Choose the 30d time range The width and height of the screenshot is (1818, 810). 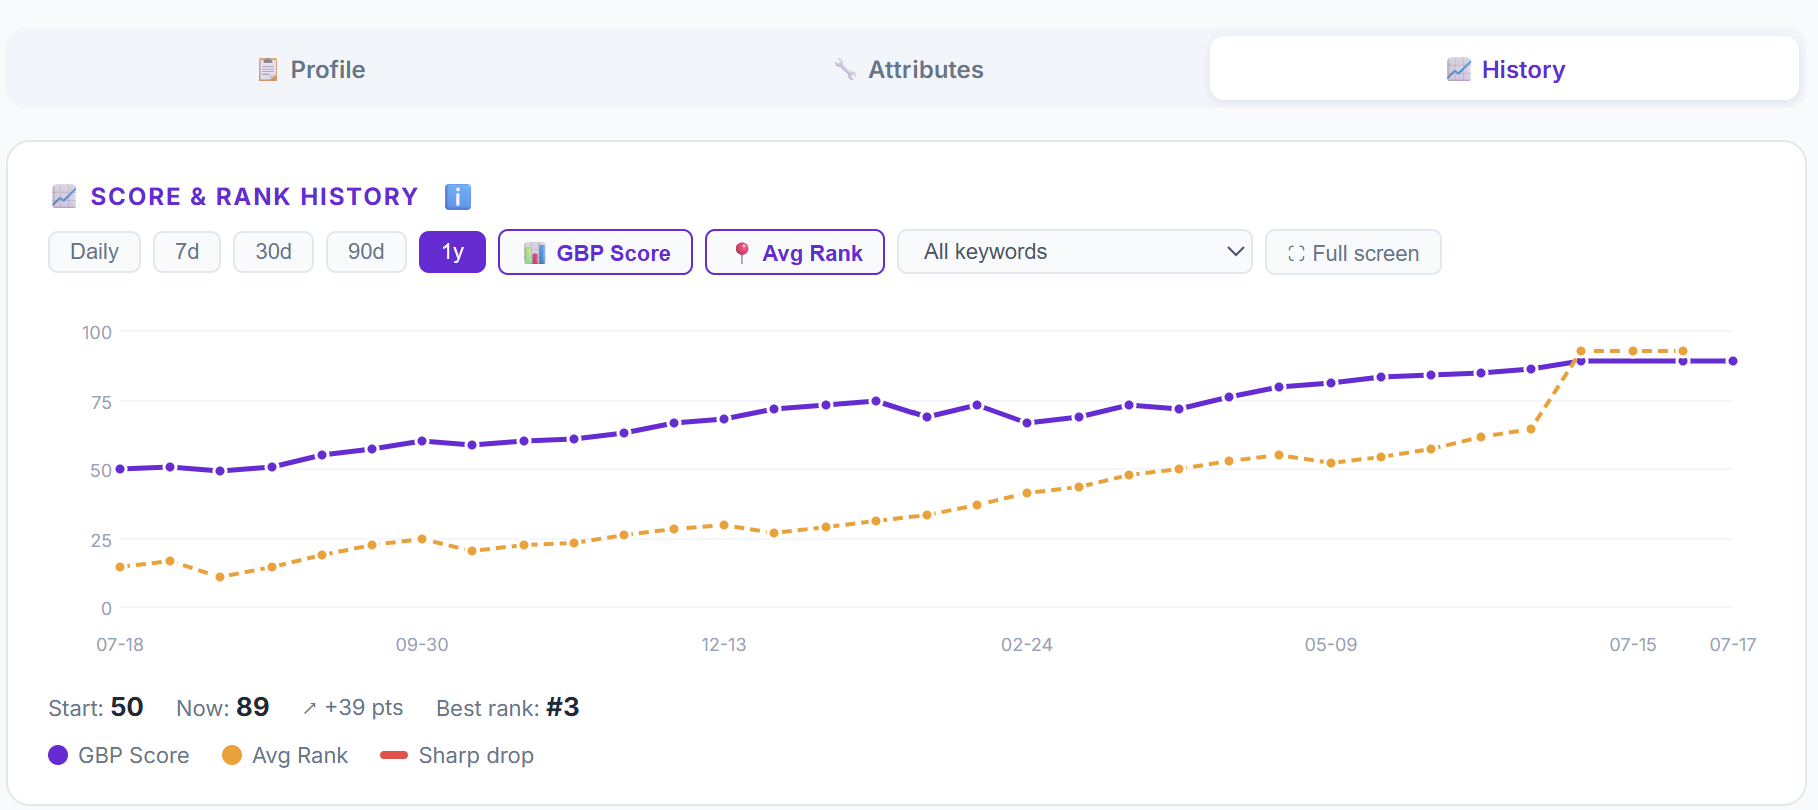click(273, 252)
